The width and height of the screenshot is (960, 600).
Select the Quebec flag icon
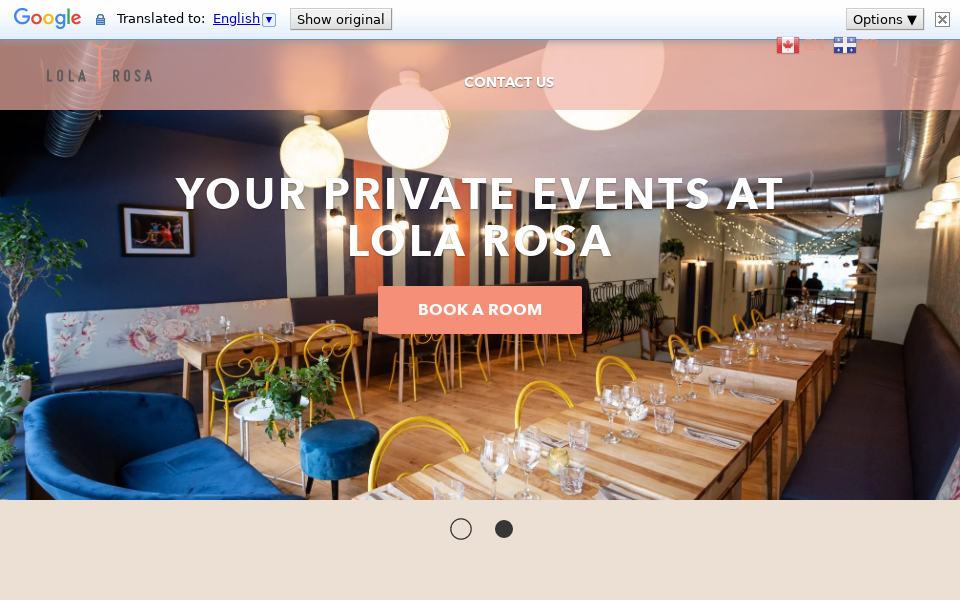point(844,45)
